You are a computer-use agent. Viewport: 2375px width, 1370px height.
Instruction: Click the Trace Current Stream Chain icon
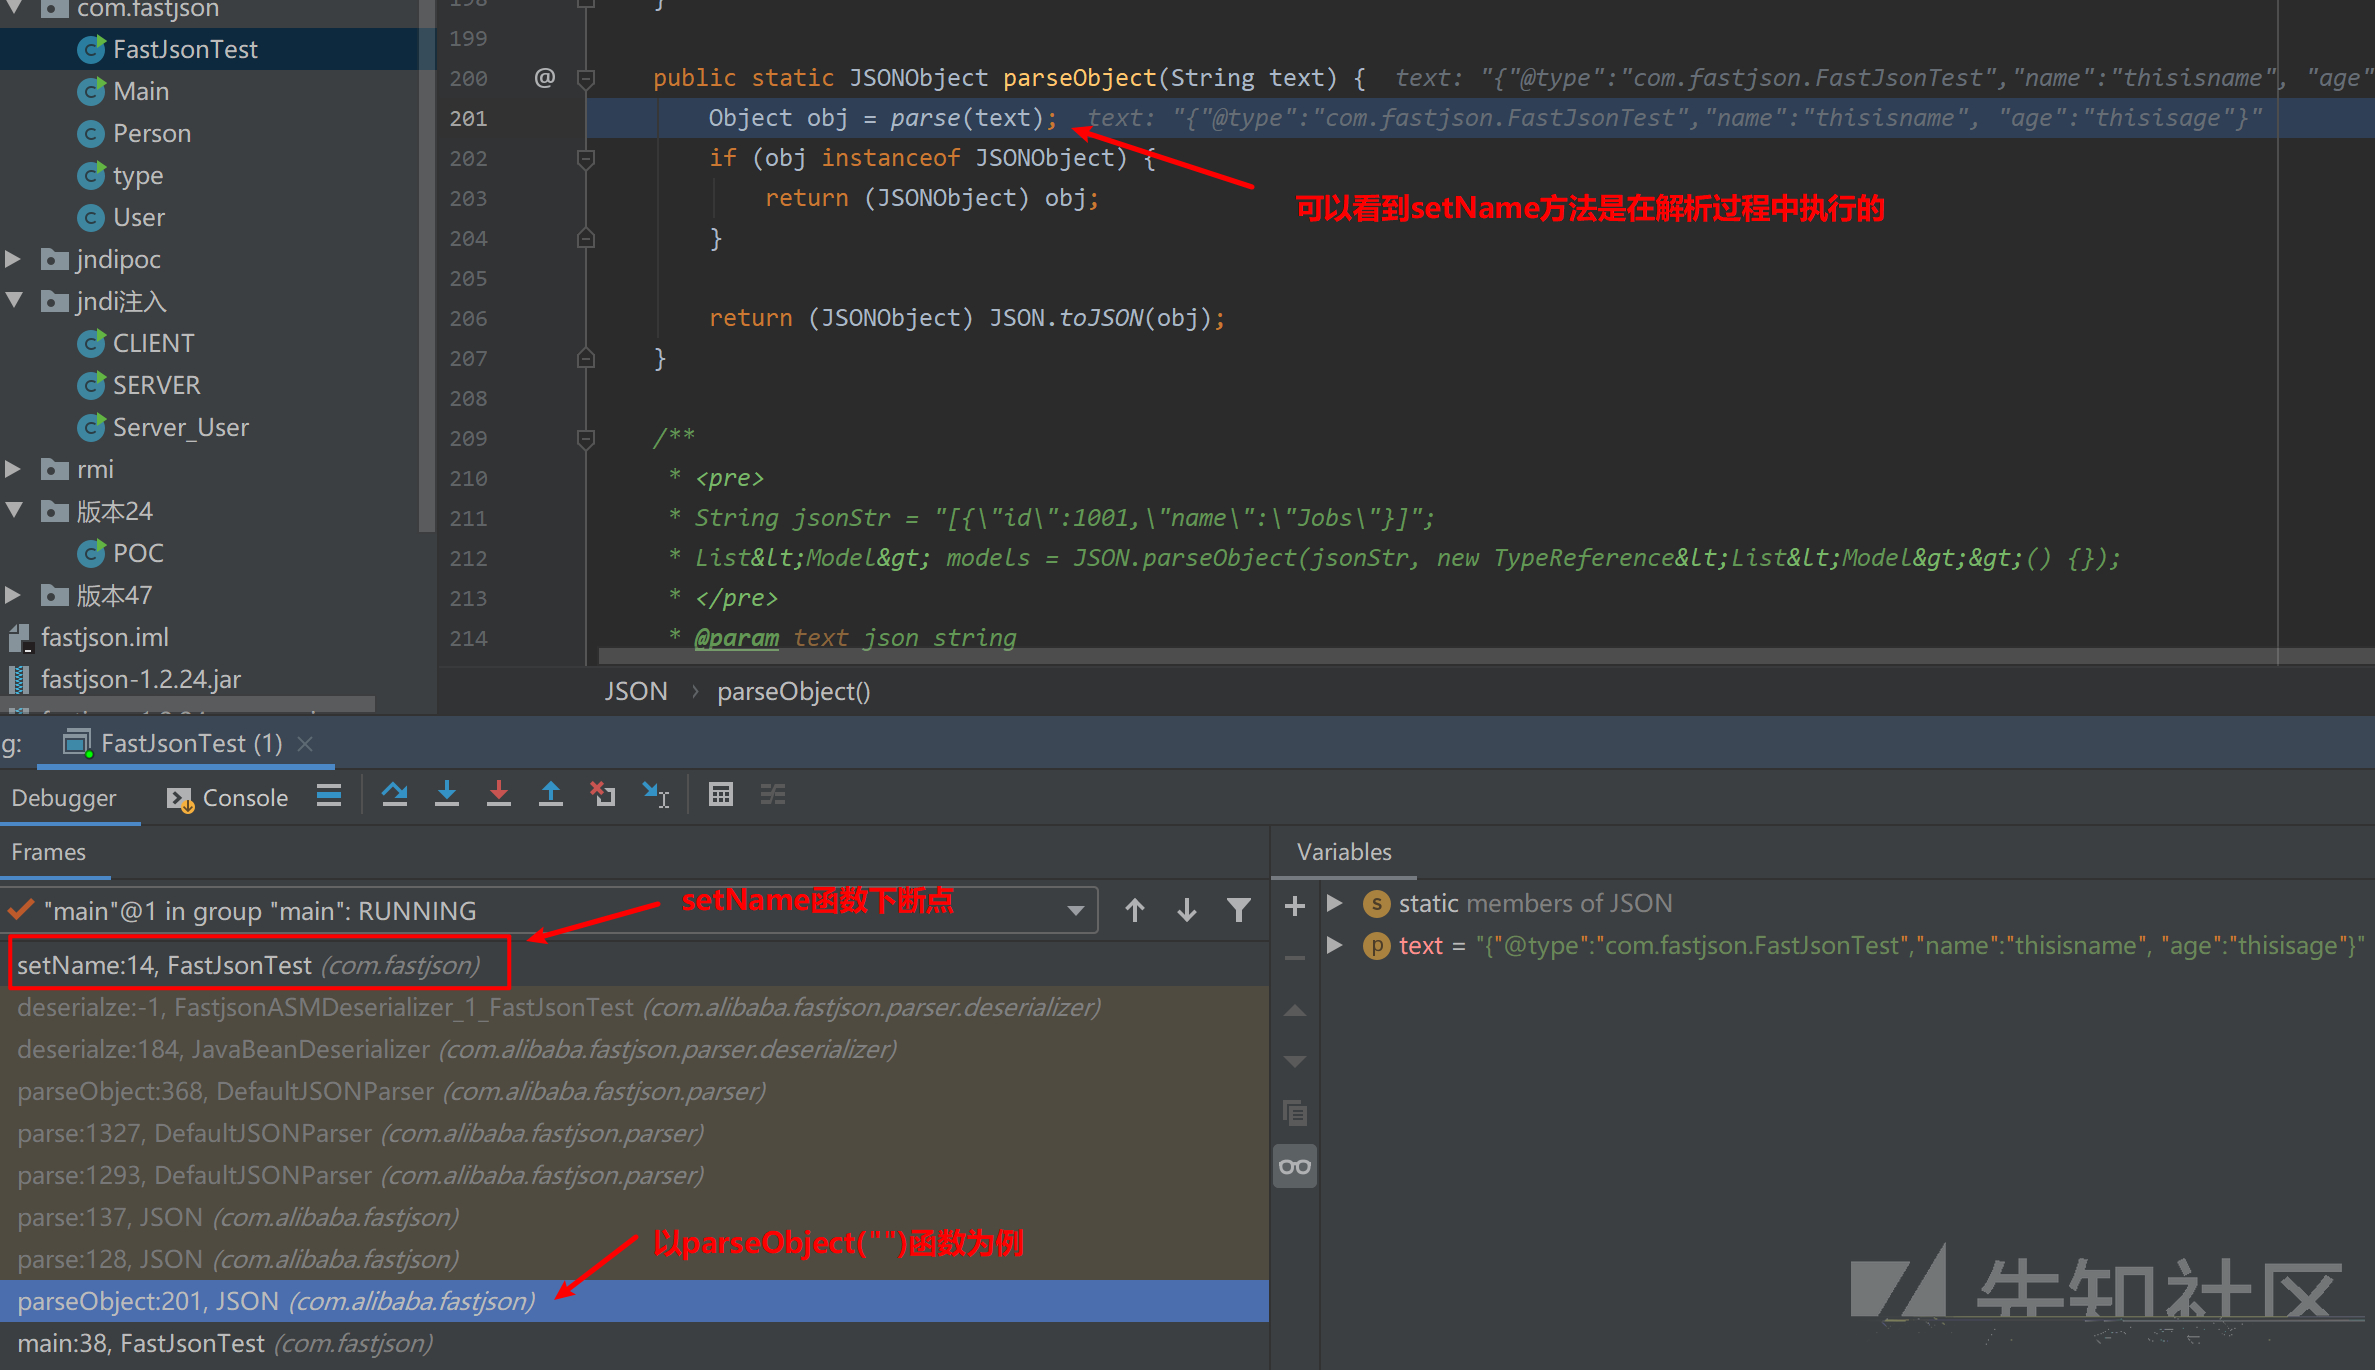tap(773, 795)
